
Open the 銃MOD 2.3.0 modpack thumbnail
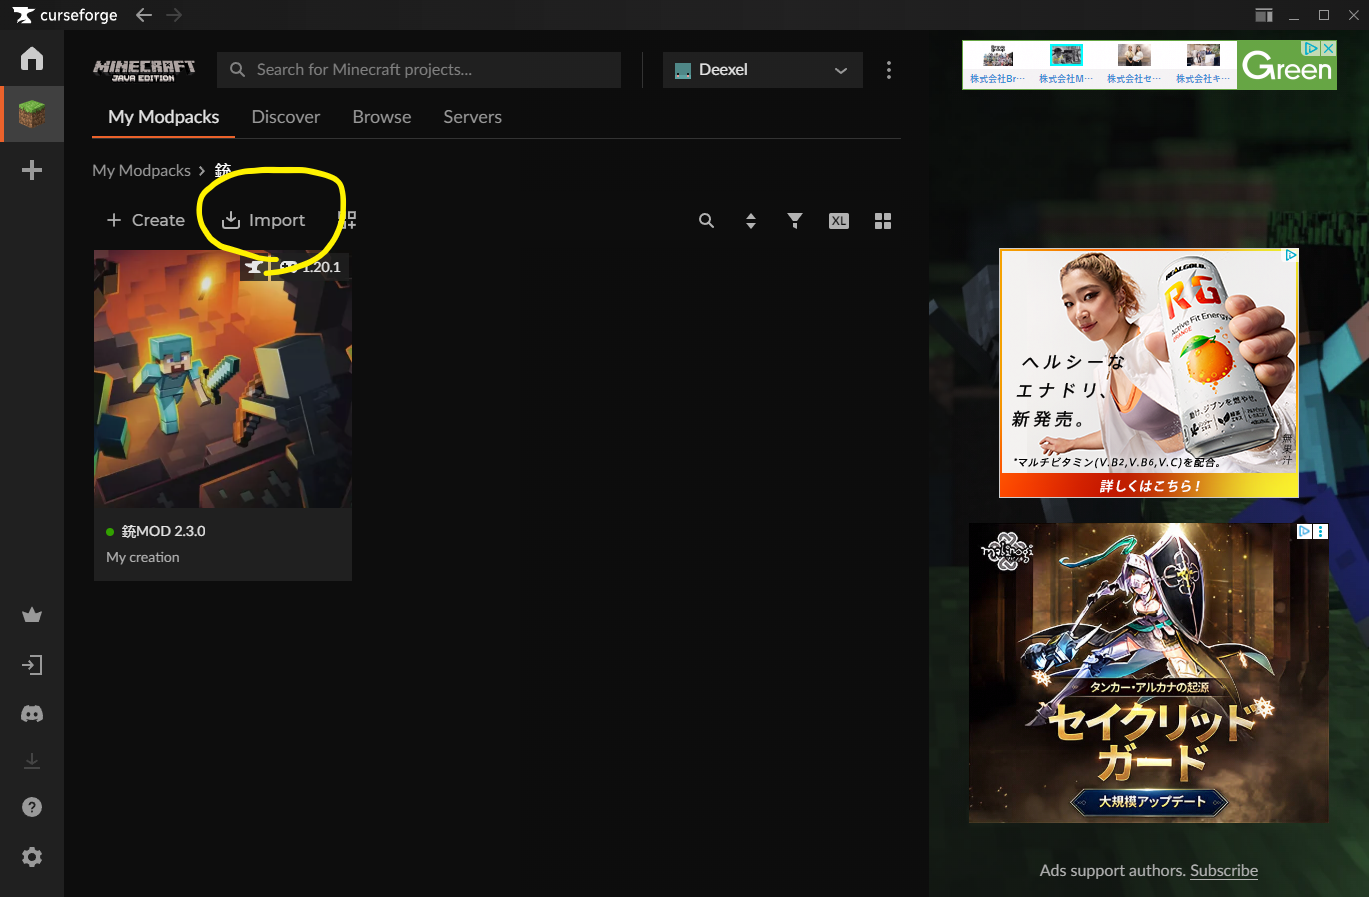click(223, 379)
